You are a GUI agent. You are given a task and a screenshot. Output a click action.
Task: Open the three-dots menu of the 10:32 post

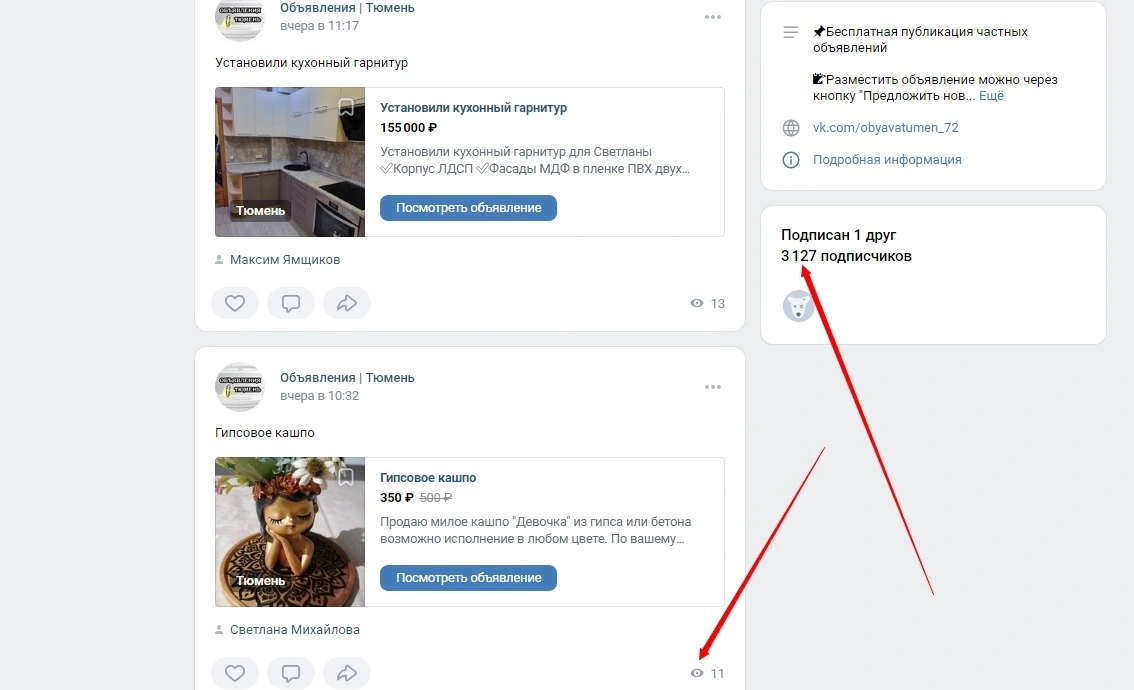pos(713,387)
